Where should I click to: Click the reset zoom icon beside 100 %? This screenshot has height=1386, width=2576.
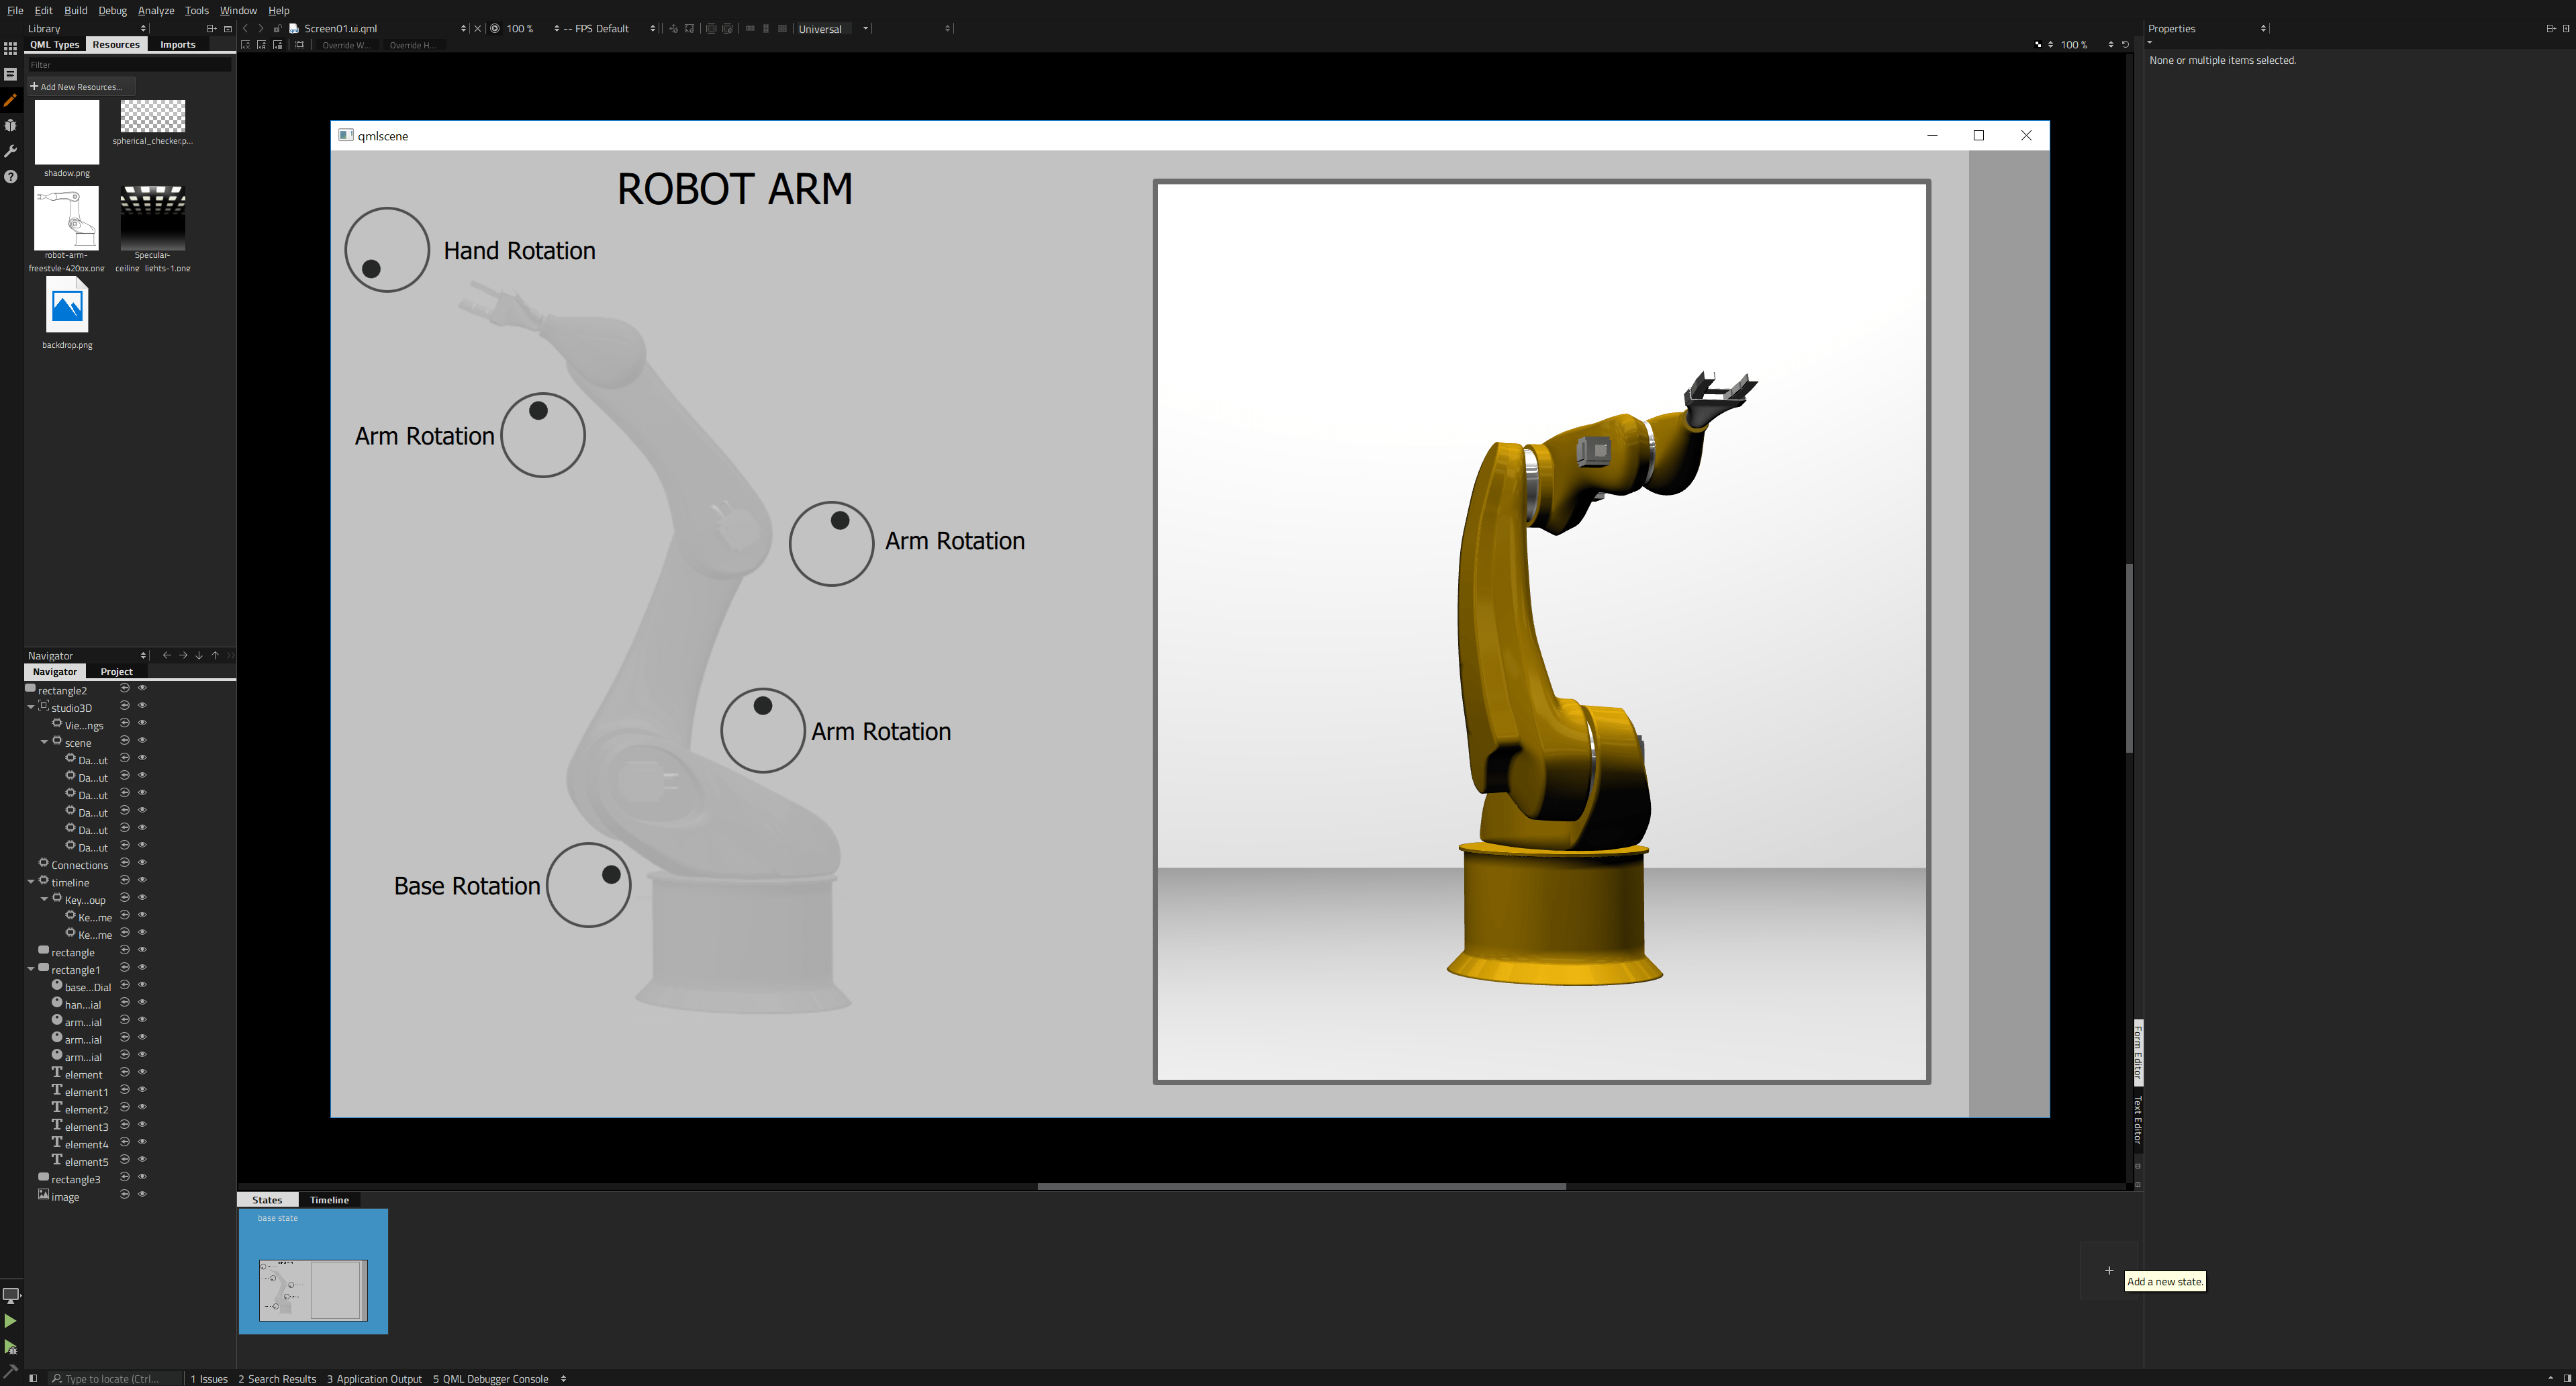2125,45
